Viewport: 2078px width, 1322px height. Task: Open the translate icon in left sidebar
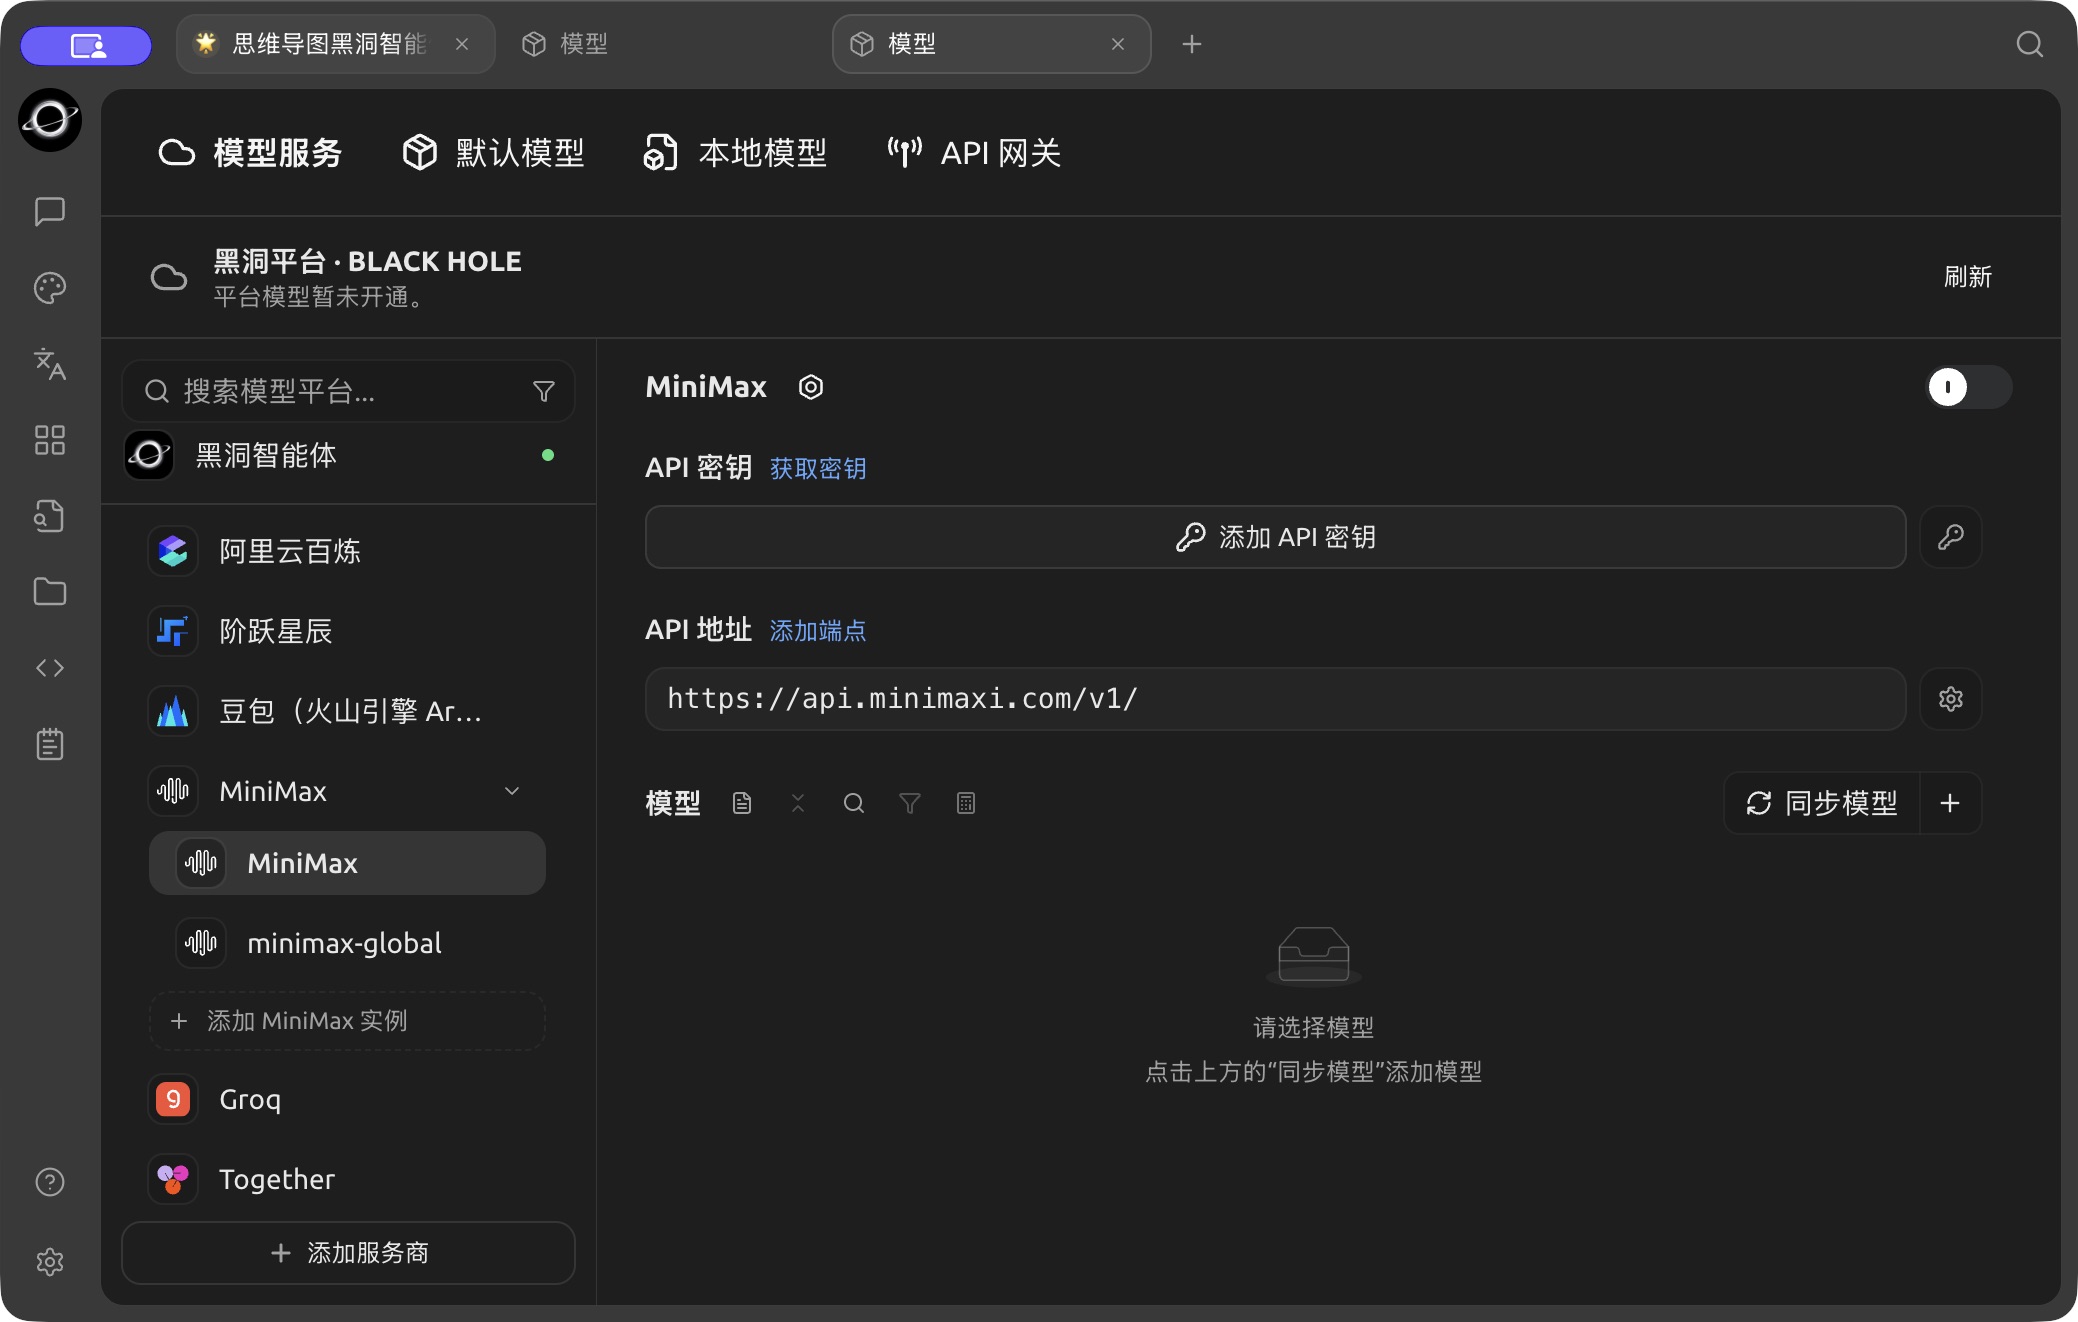click(50, 364)
